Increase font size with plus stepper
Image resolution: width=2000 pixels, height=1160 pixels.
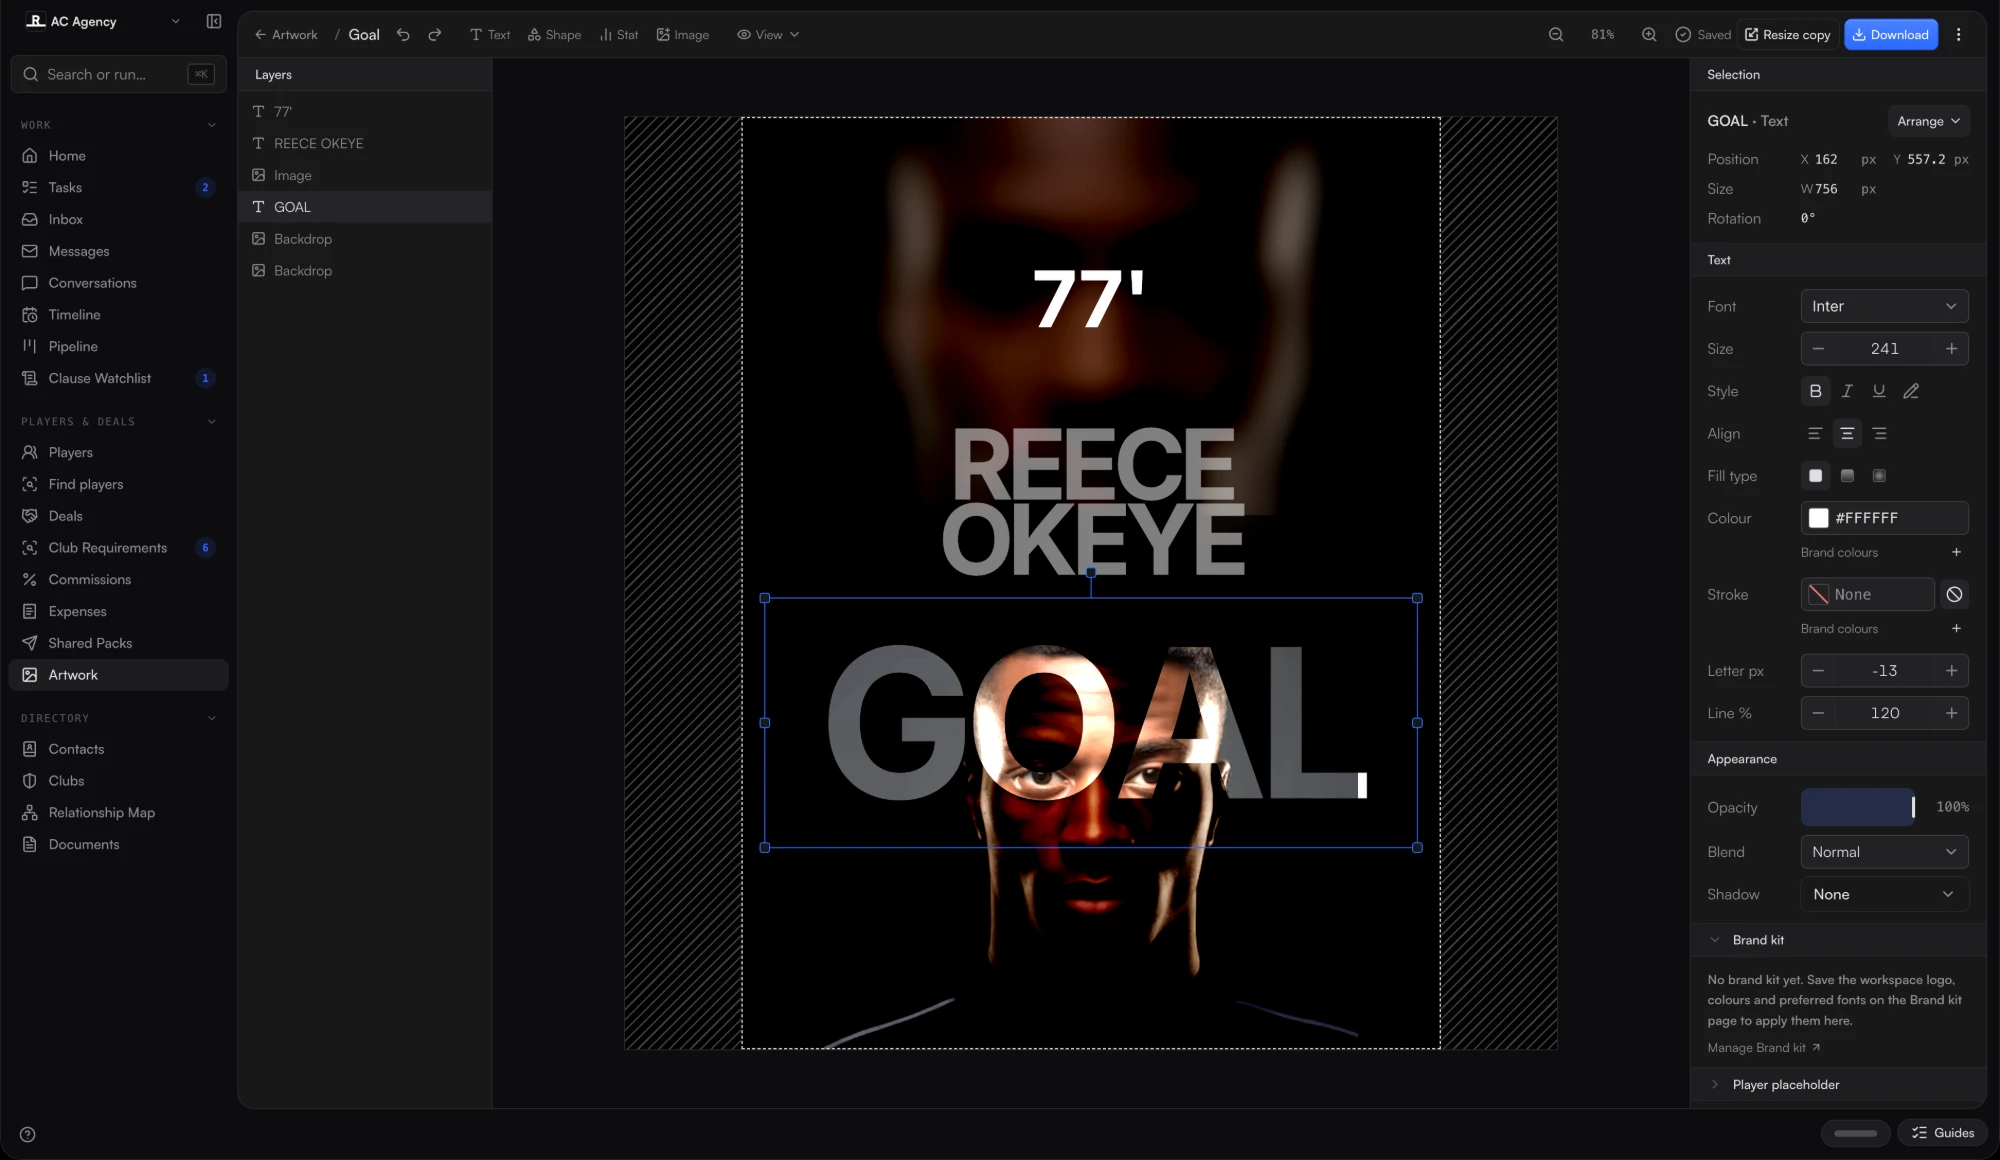tap(1951, 348)
